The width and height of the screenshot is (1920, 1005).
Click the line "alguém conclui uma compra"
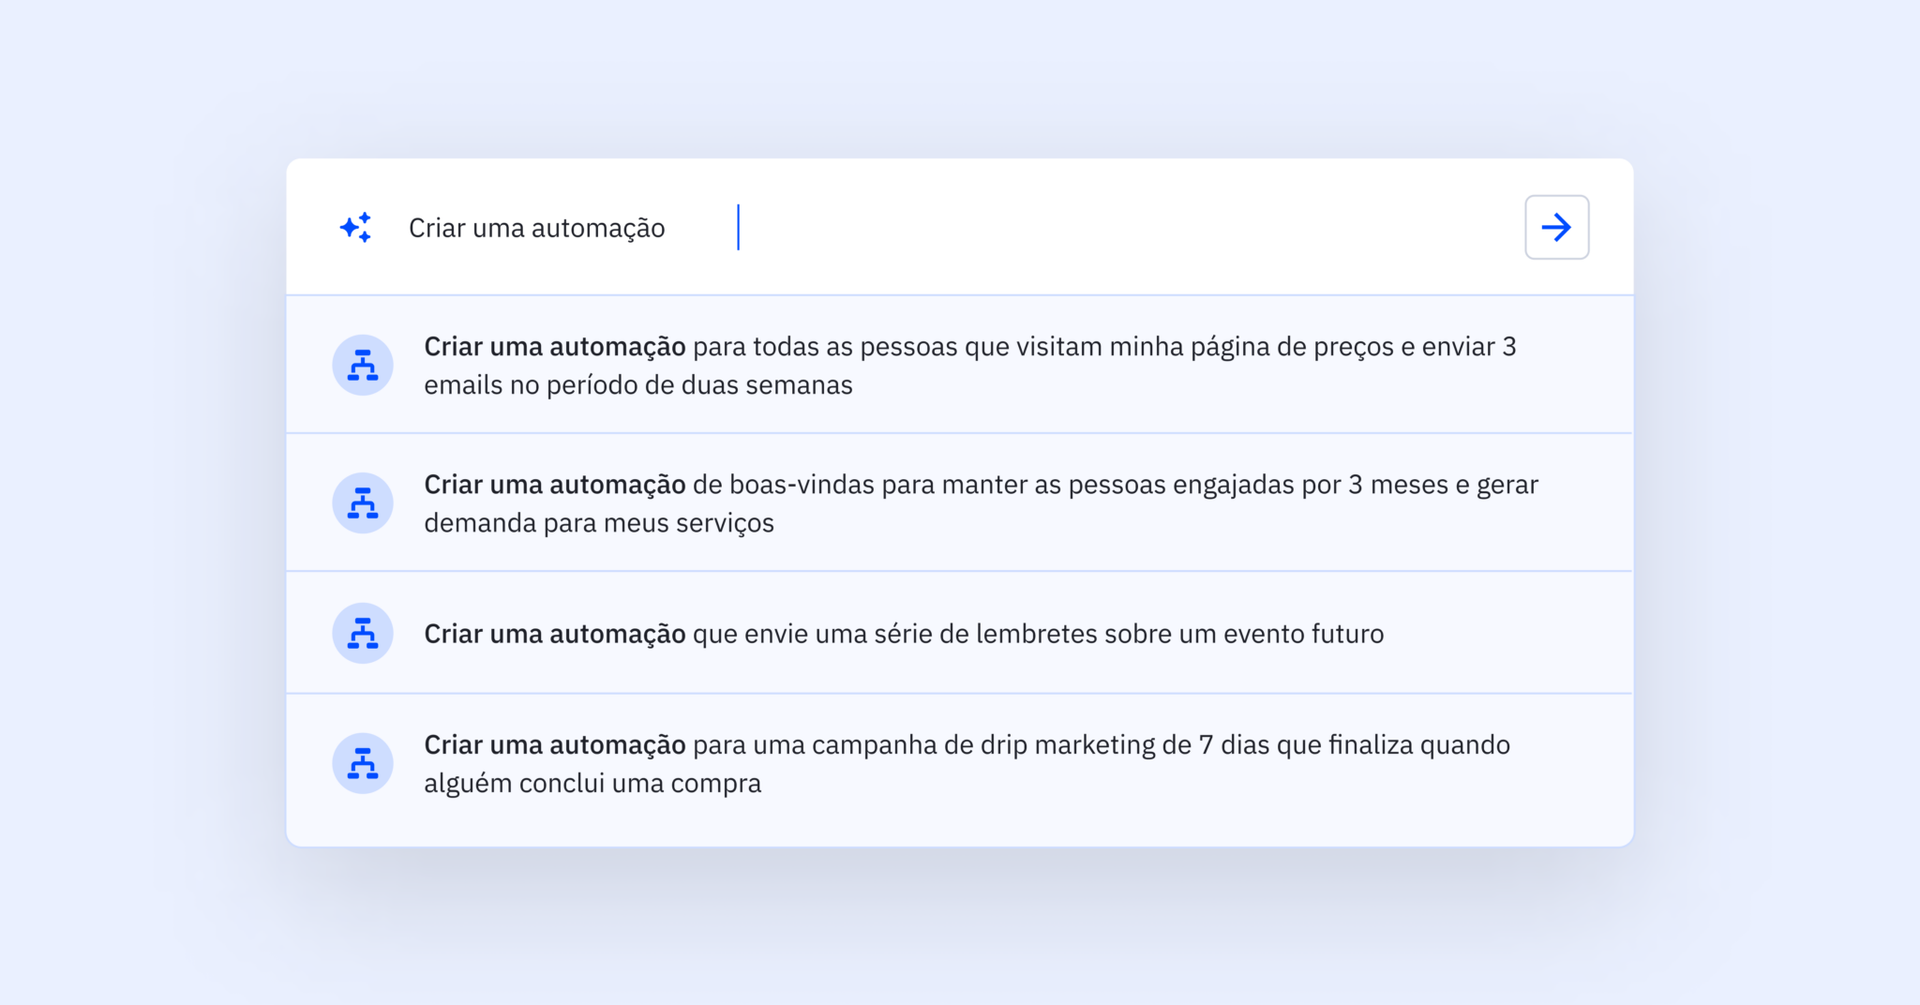tap(592, 783)
